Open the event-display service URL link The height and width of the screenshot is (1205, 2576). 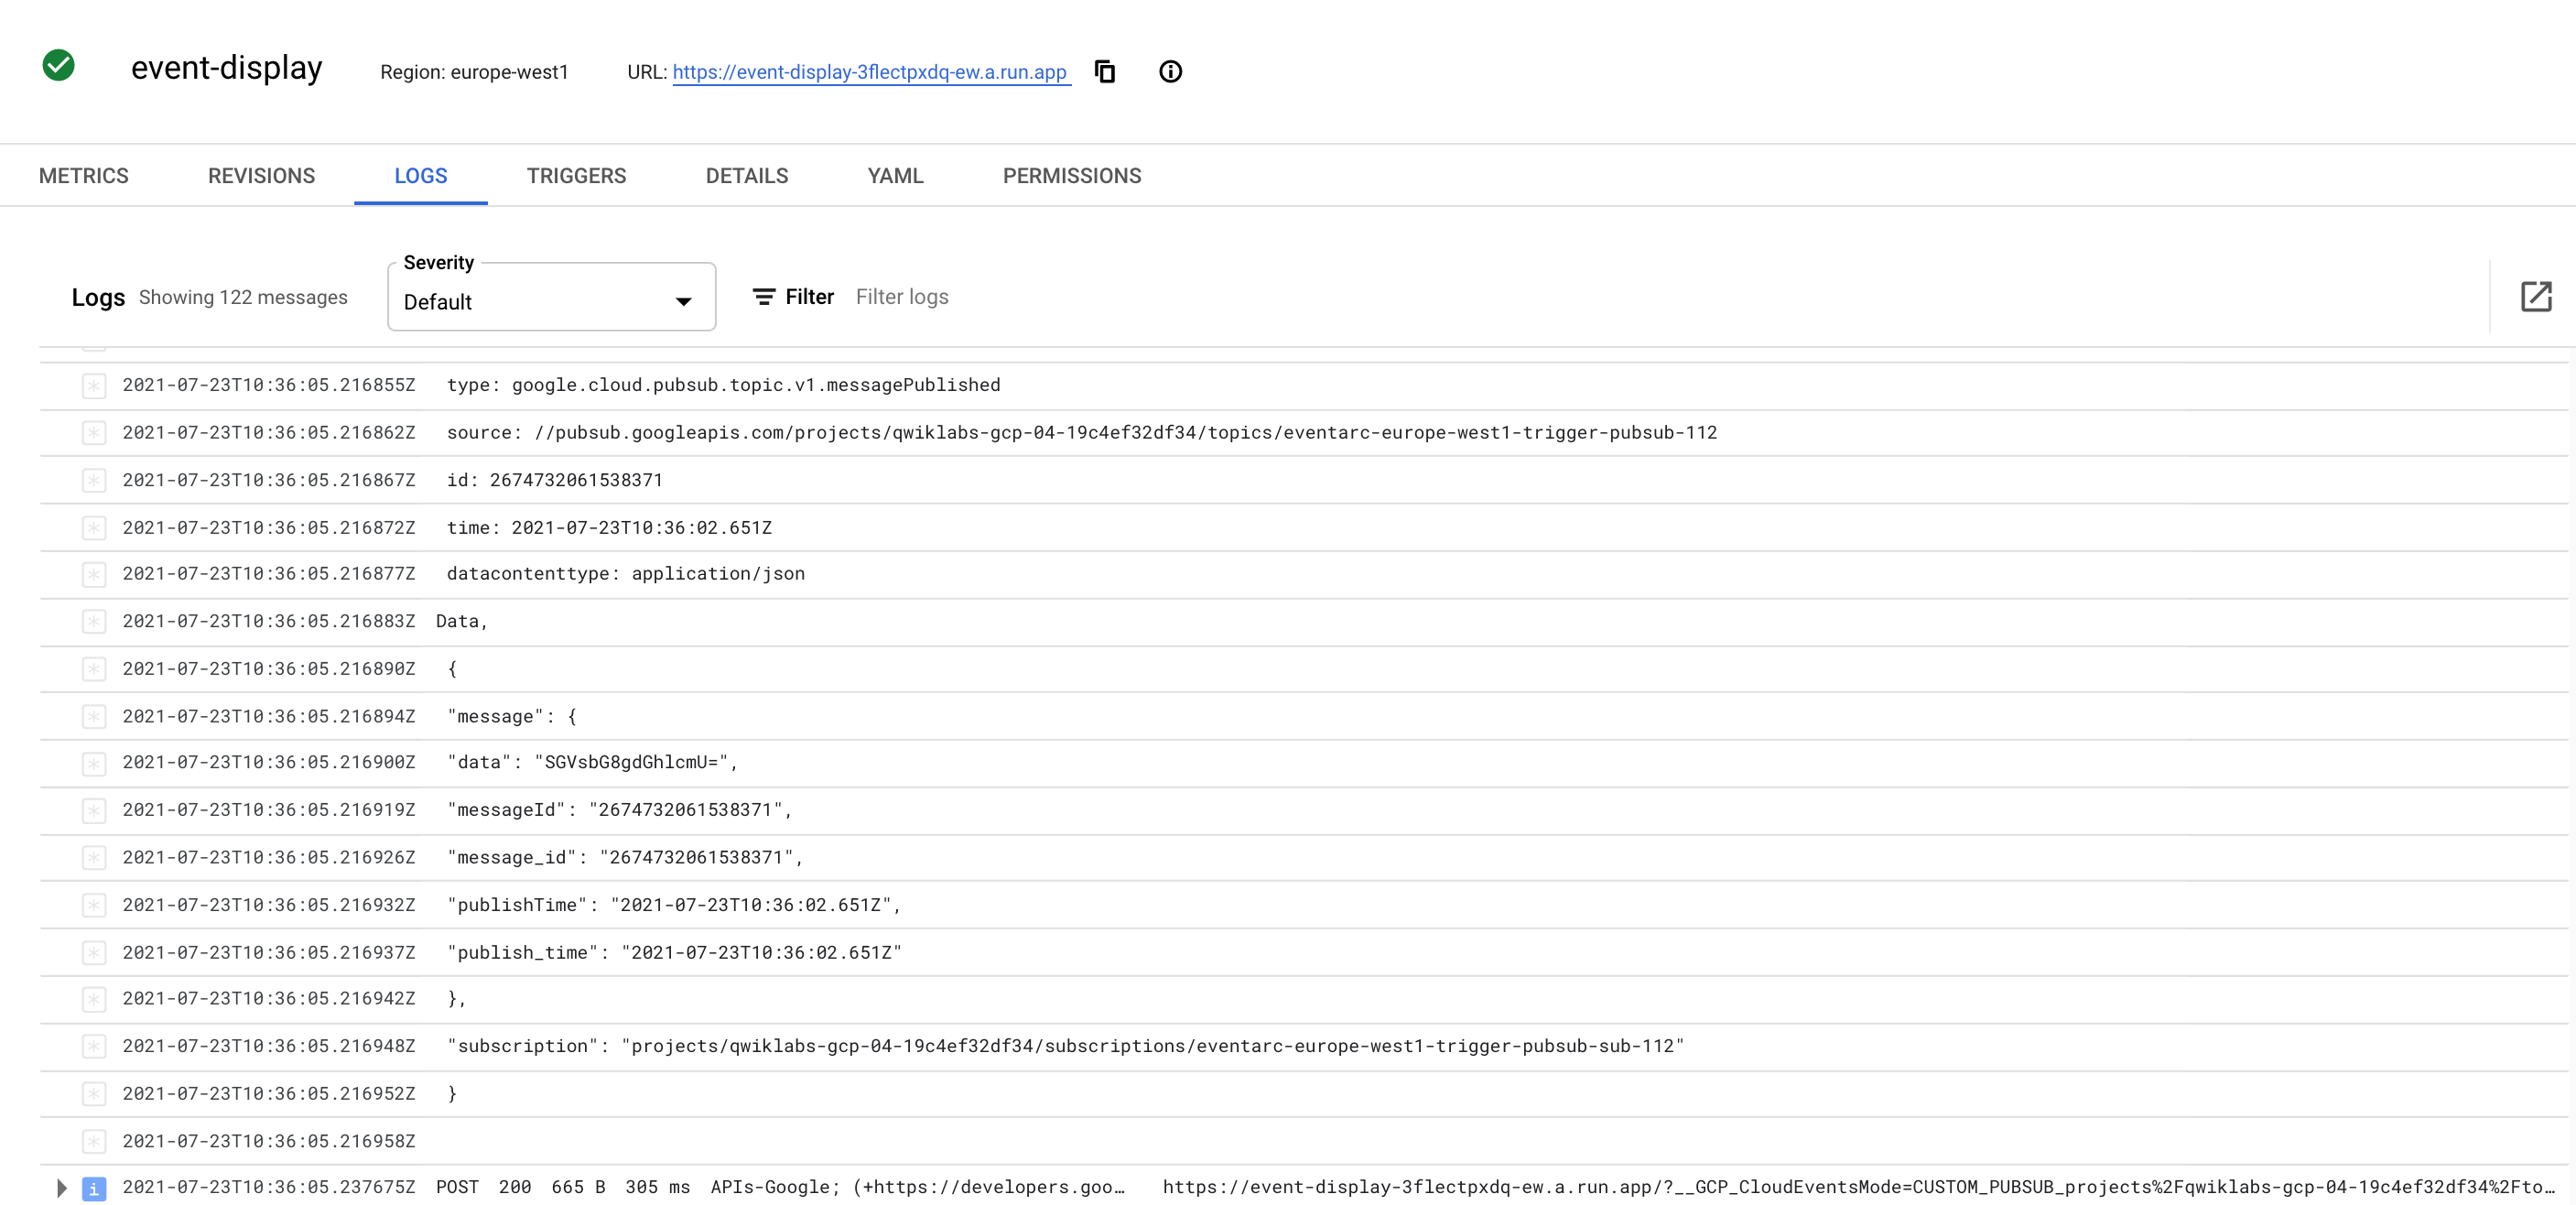(x=869, y=71)
